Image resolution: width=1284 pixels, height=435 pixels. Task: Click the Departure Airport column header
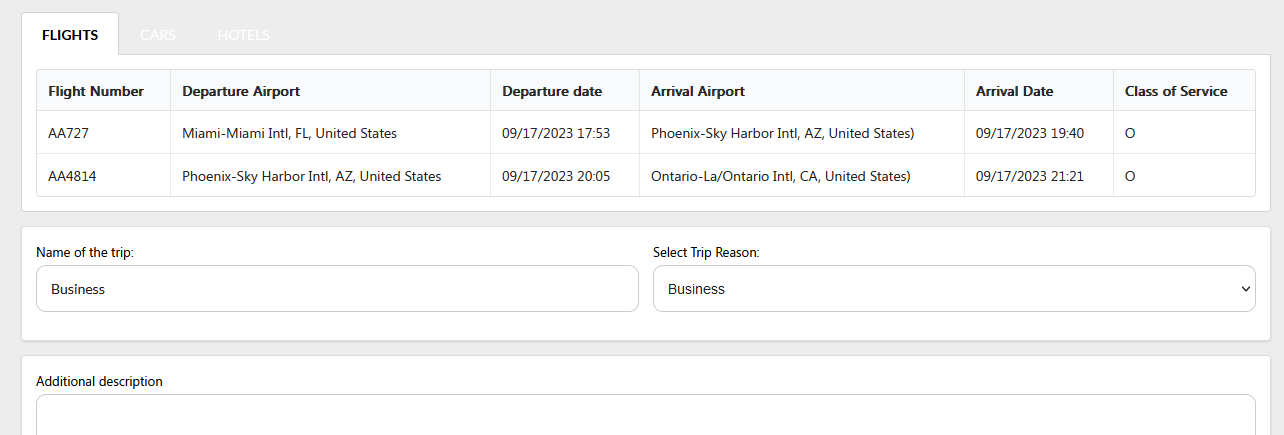coord(241,91)
